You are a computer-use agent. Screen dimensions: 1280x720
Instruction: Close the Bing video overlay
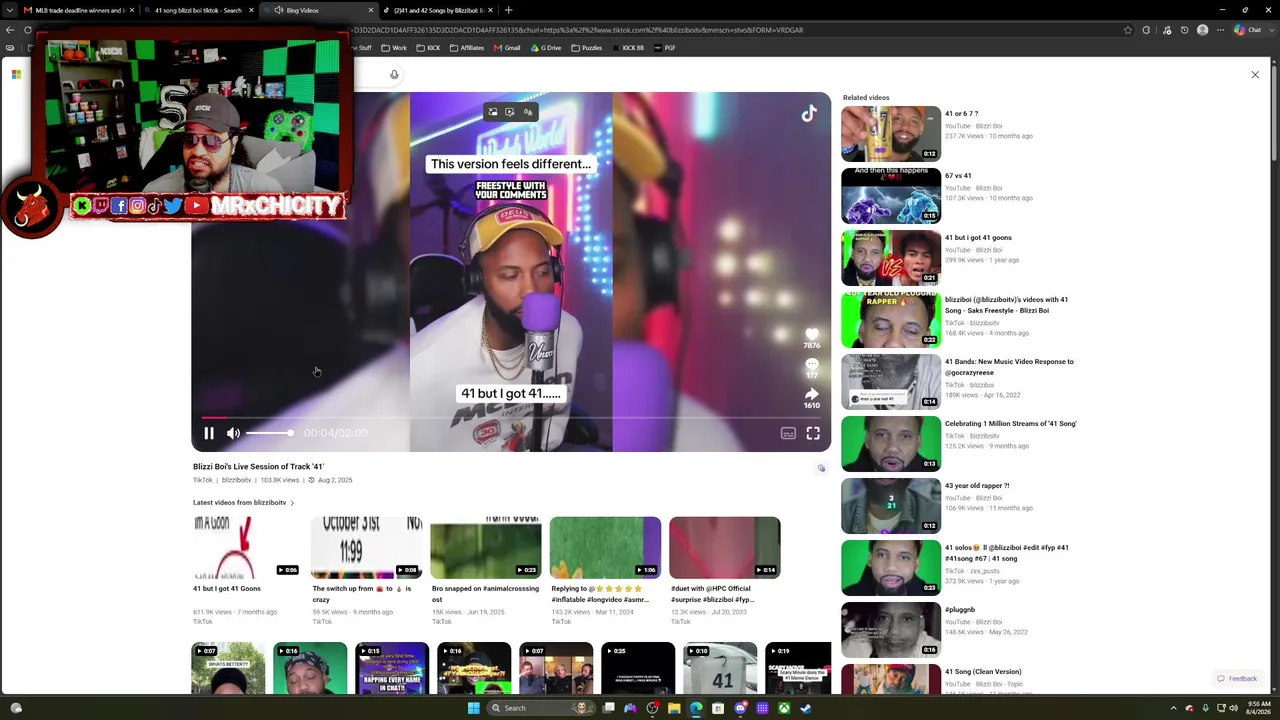pyautogui.click(x=1255, y=75)
